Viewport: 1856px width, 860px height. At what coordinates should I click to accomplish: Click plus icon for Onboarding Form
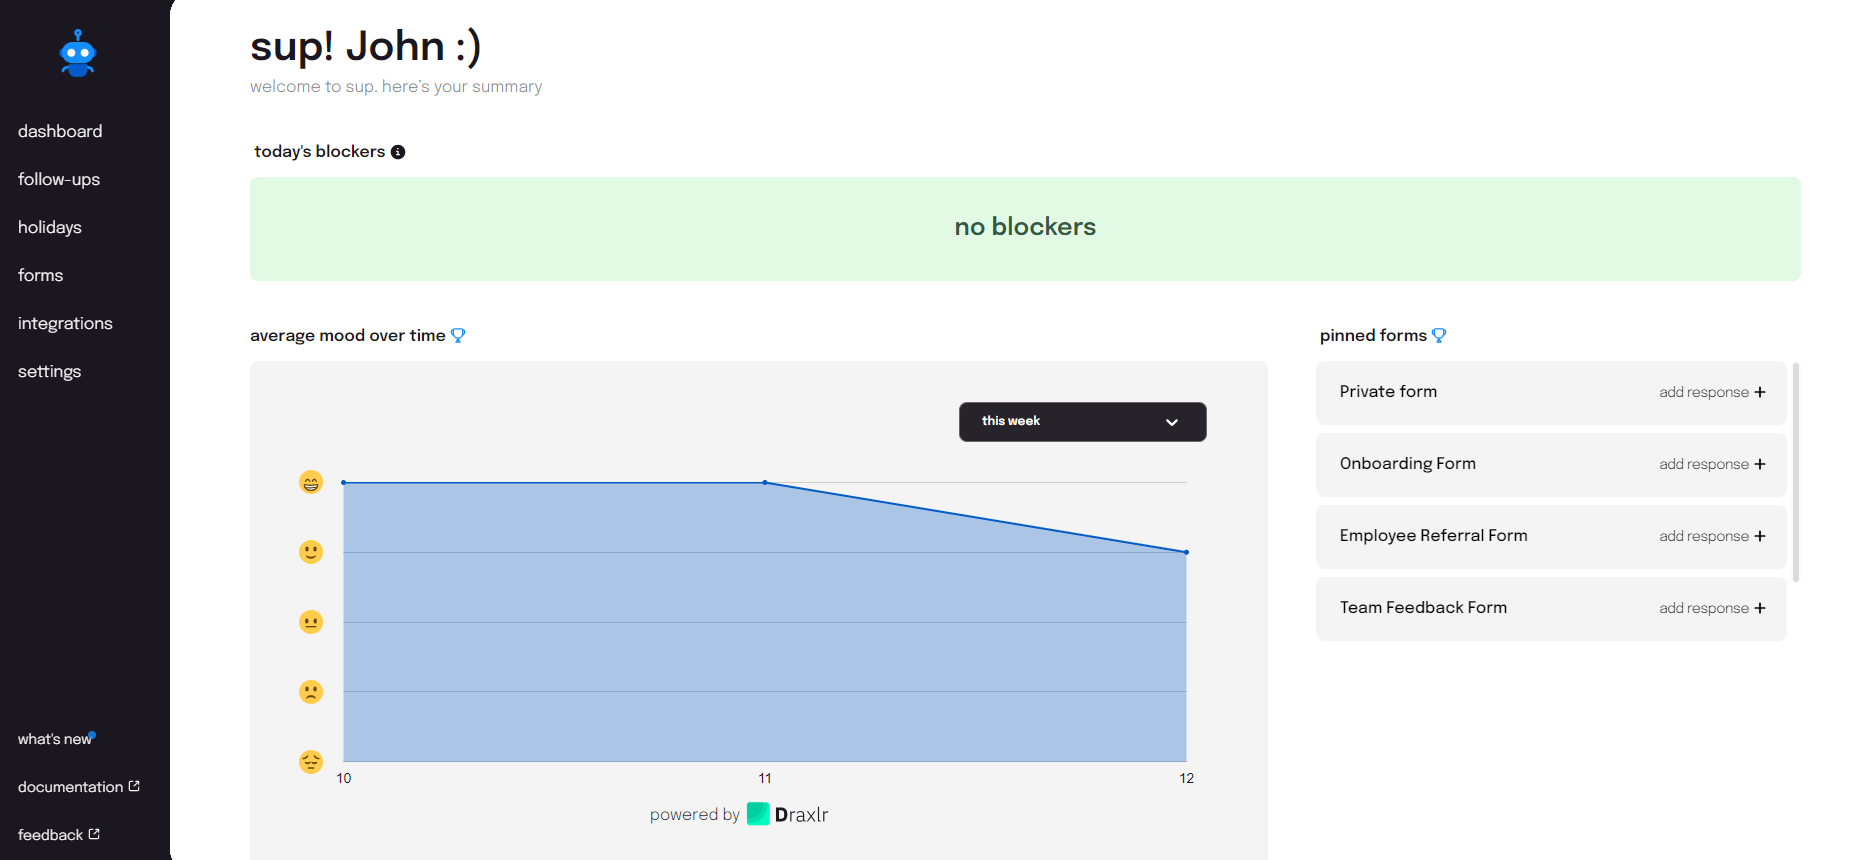pyautogui.click(x=1760, y=464)
